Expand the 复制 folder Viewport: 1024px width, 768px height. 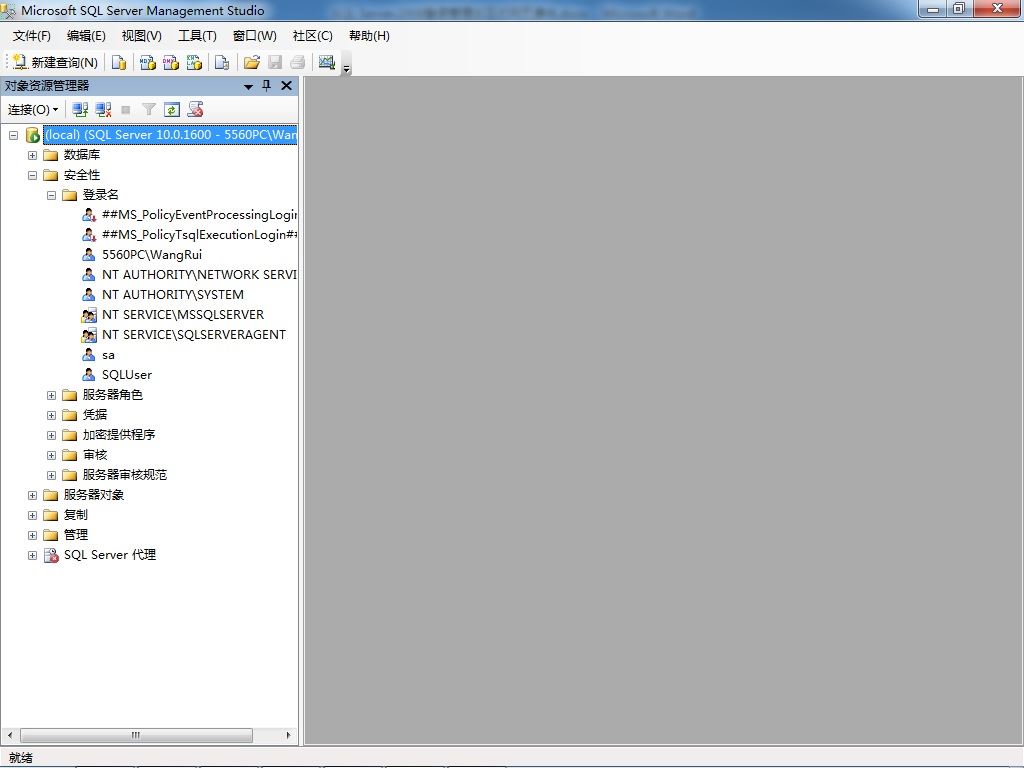point(32,515)
